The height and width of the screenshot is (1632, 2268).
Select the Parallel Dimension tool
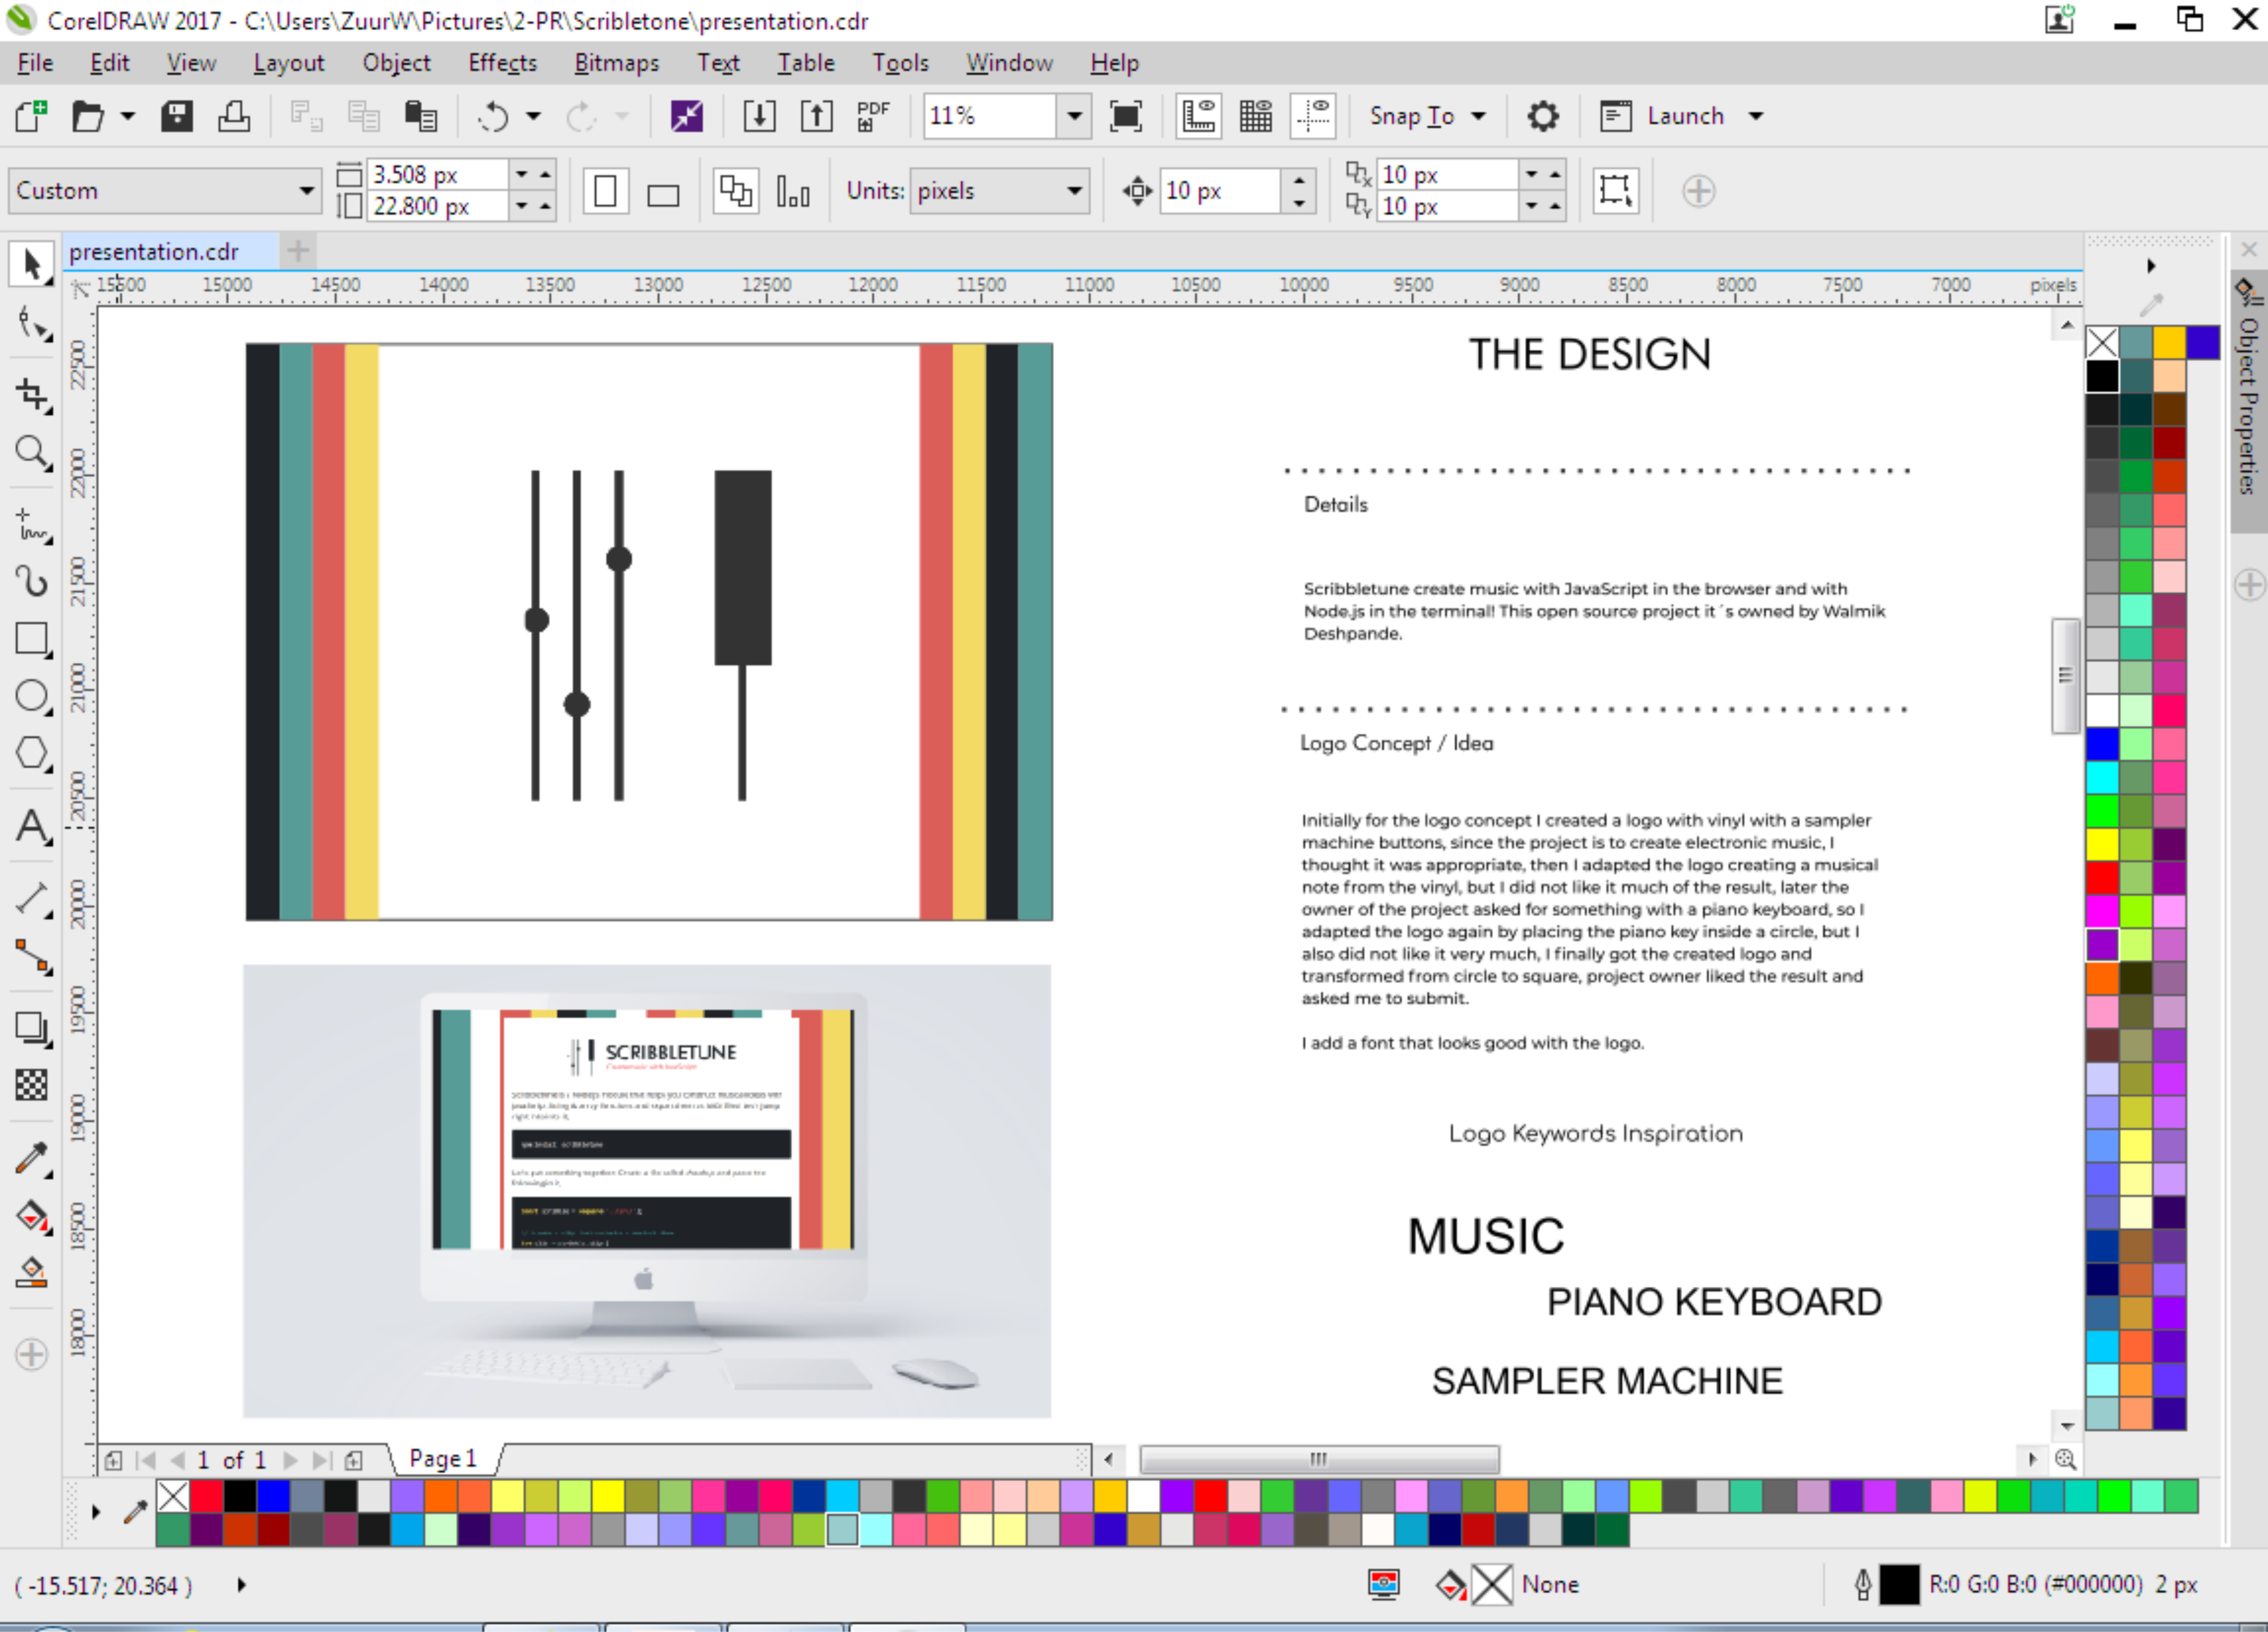point(31,899)
